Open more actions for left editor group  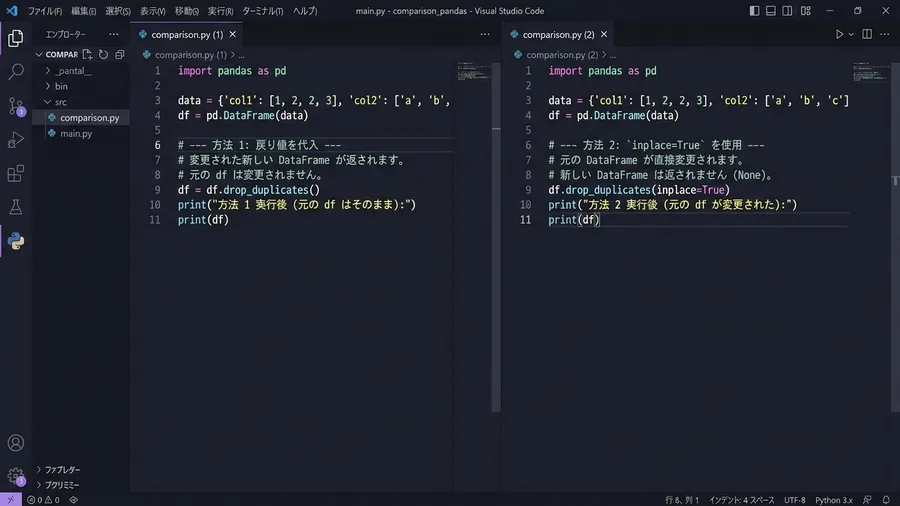[485, 34]
